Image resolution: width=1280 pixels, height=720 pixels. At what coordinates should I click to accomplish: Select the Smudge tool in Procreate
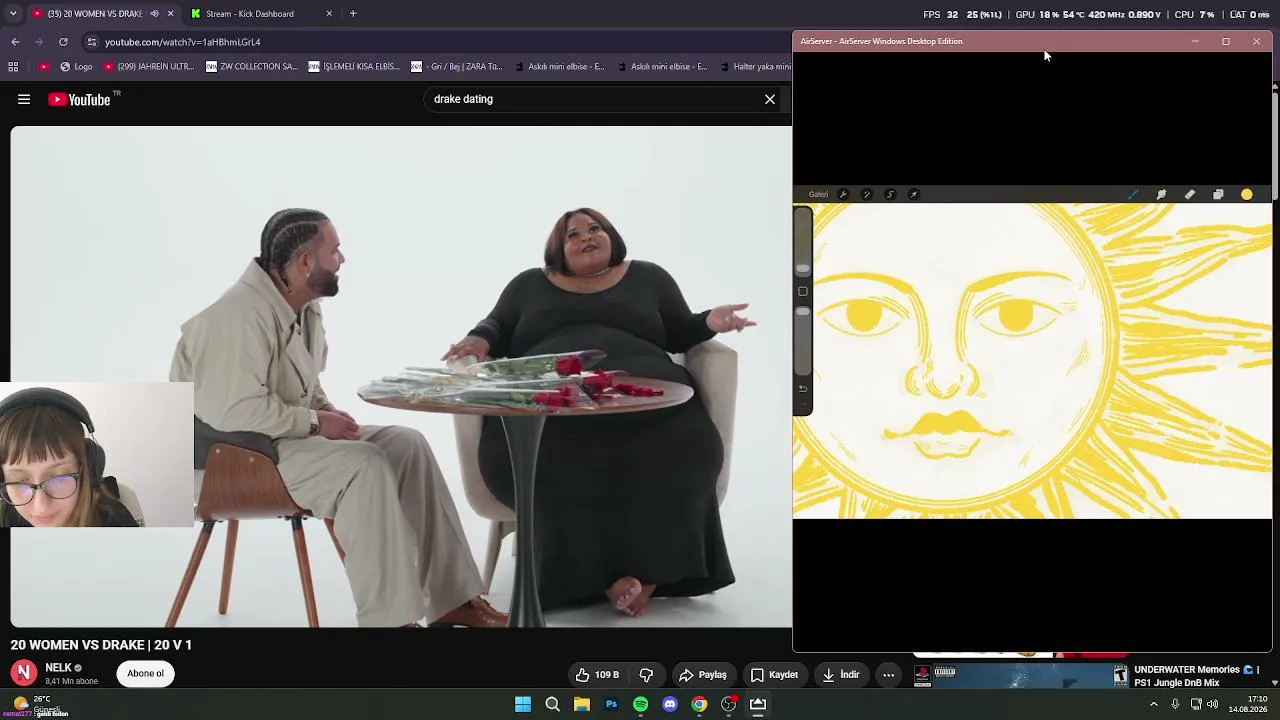pyautogui.click(x=1161, y=194)
